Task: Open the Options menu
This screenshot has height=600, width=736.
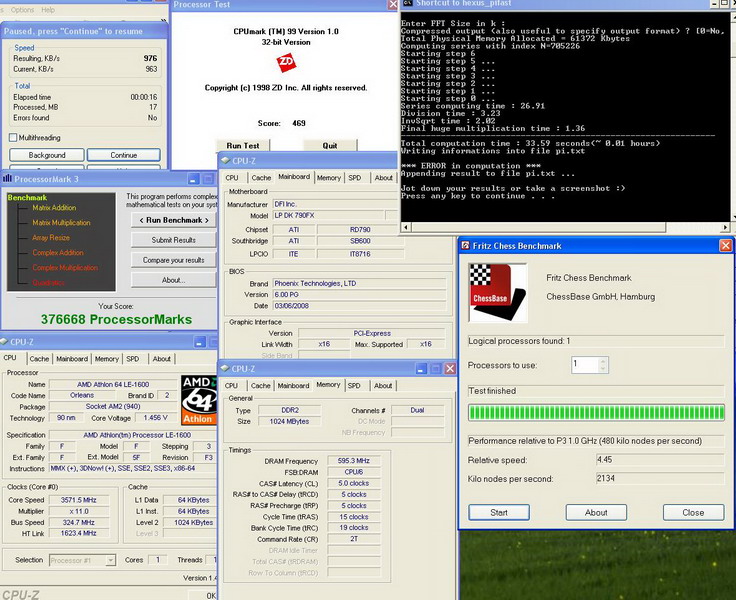Action: pos(22,10)
